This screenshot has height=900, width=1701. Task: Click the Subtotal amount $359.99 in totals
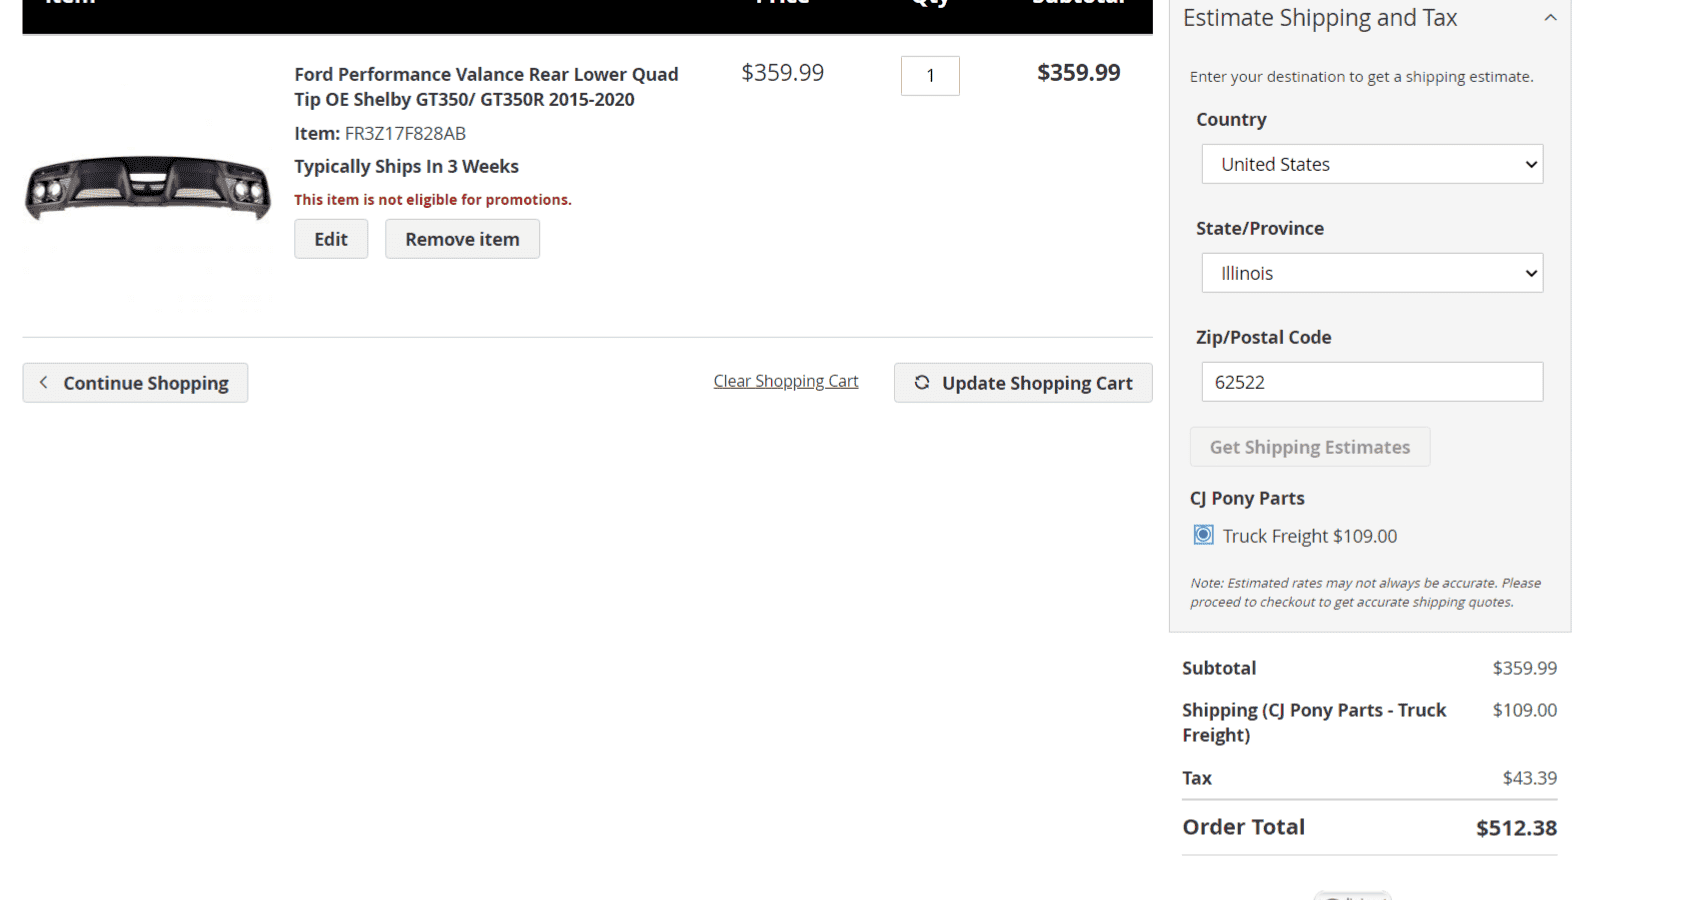[1524, 668]
